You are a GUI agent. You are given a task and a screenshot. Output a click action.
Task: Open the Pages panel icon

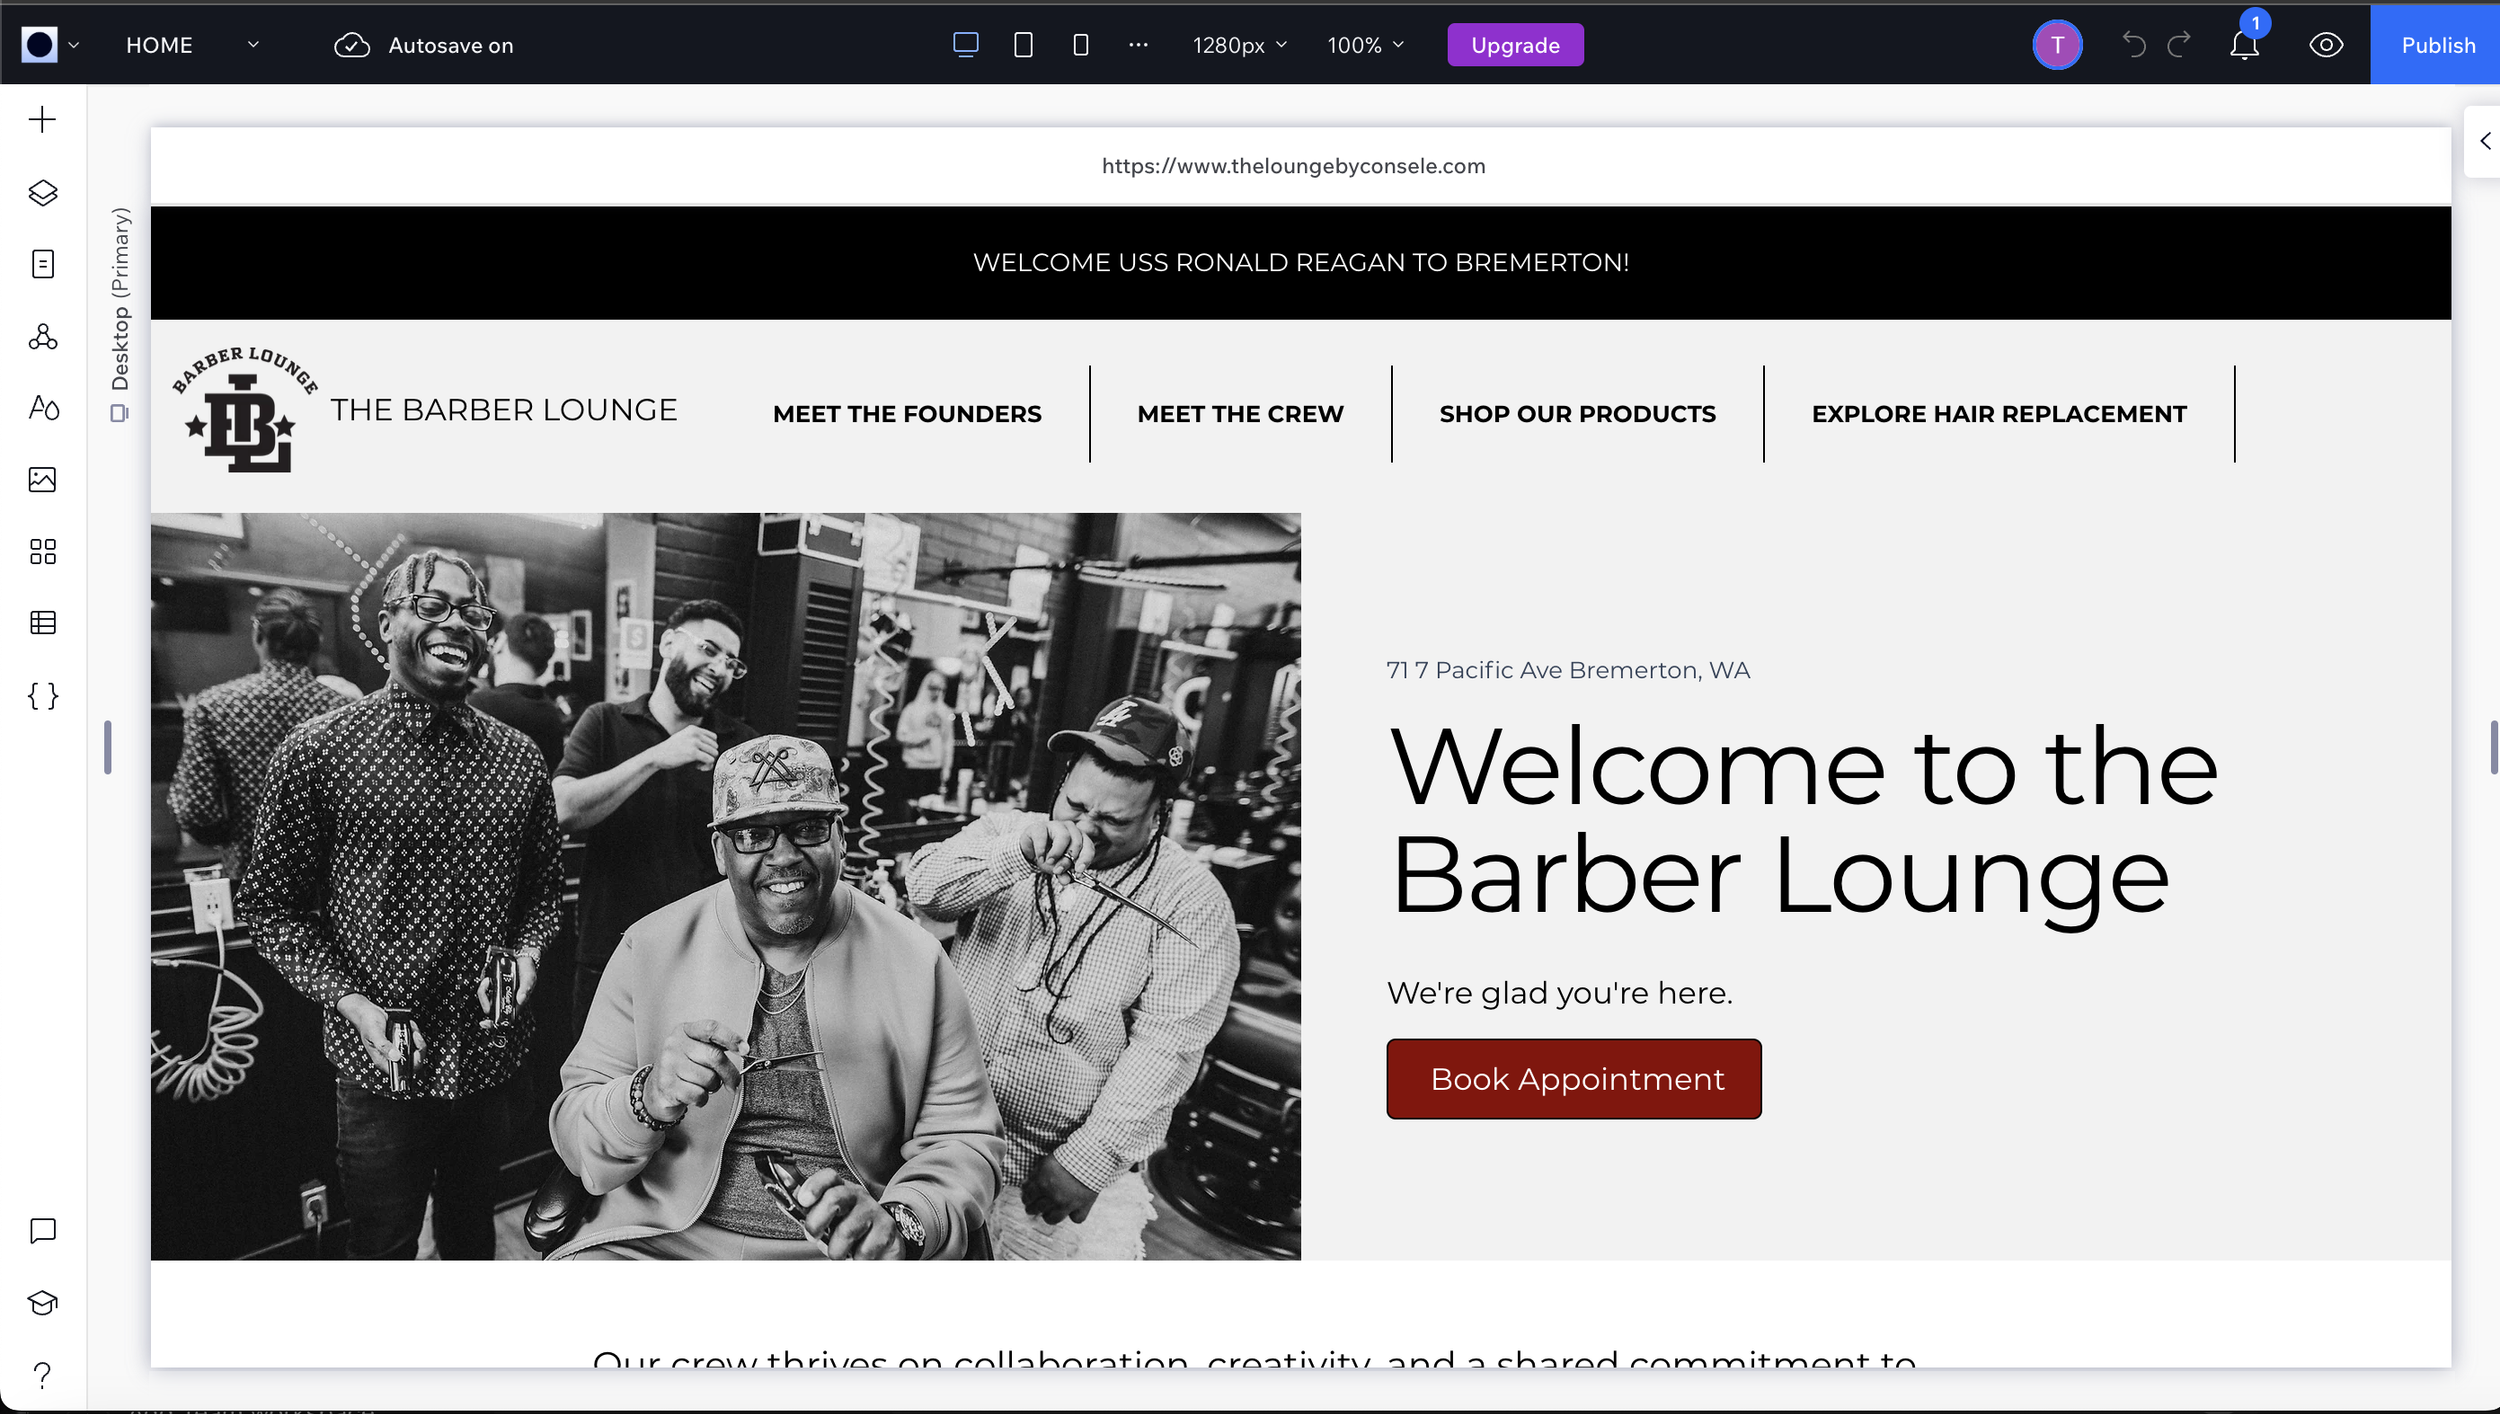[x=42, y=264]
